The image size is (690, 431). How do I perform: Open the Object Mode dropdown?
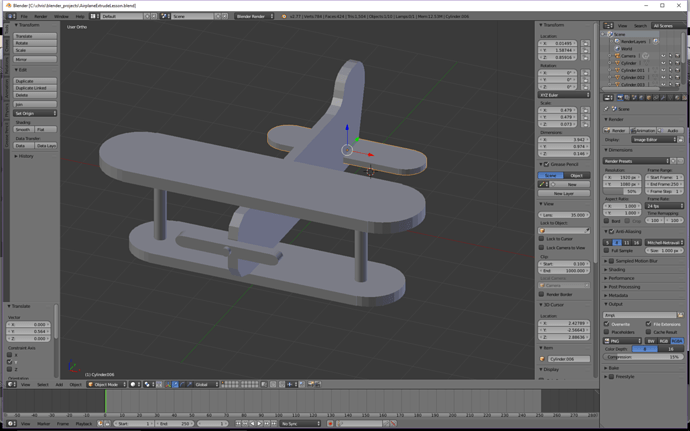click(x=107, y=384)
